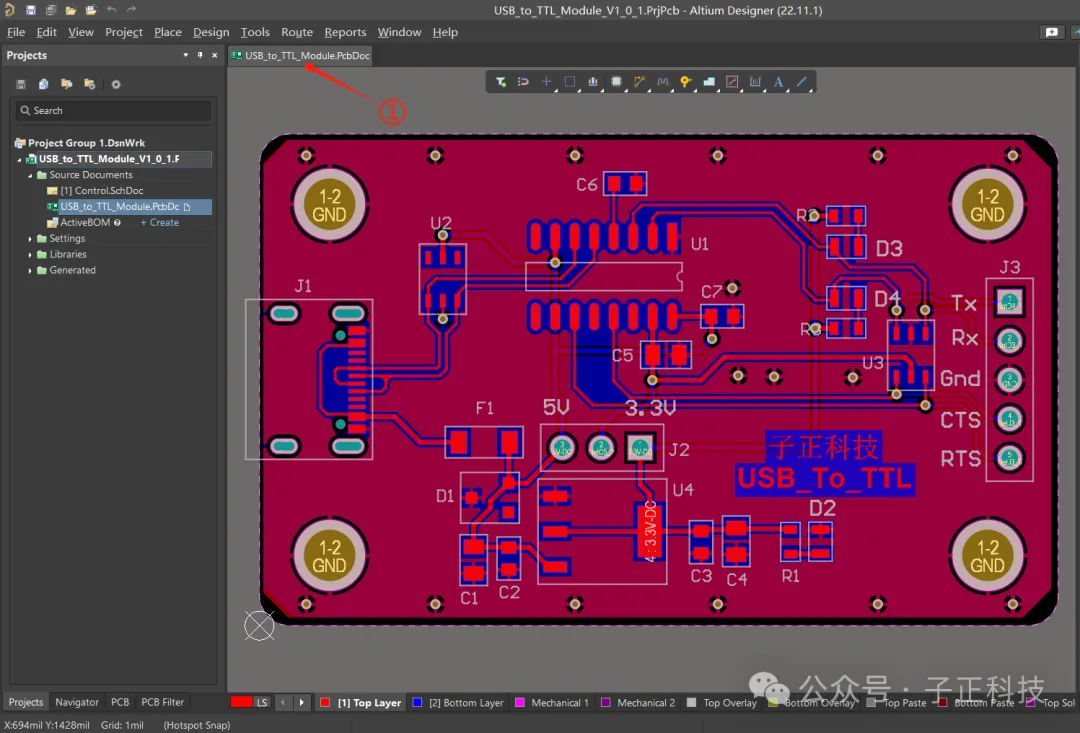
Task: Enable Hotspot Snap in the status bar
Action: [x=196, y=725]
